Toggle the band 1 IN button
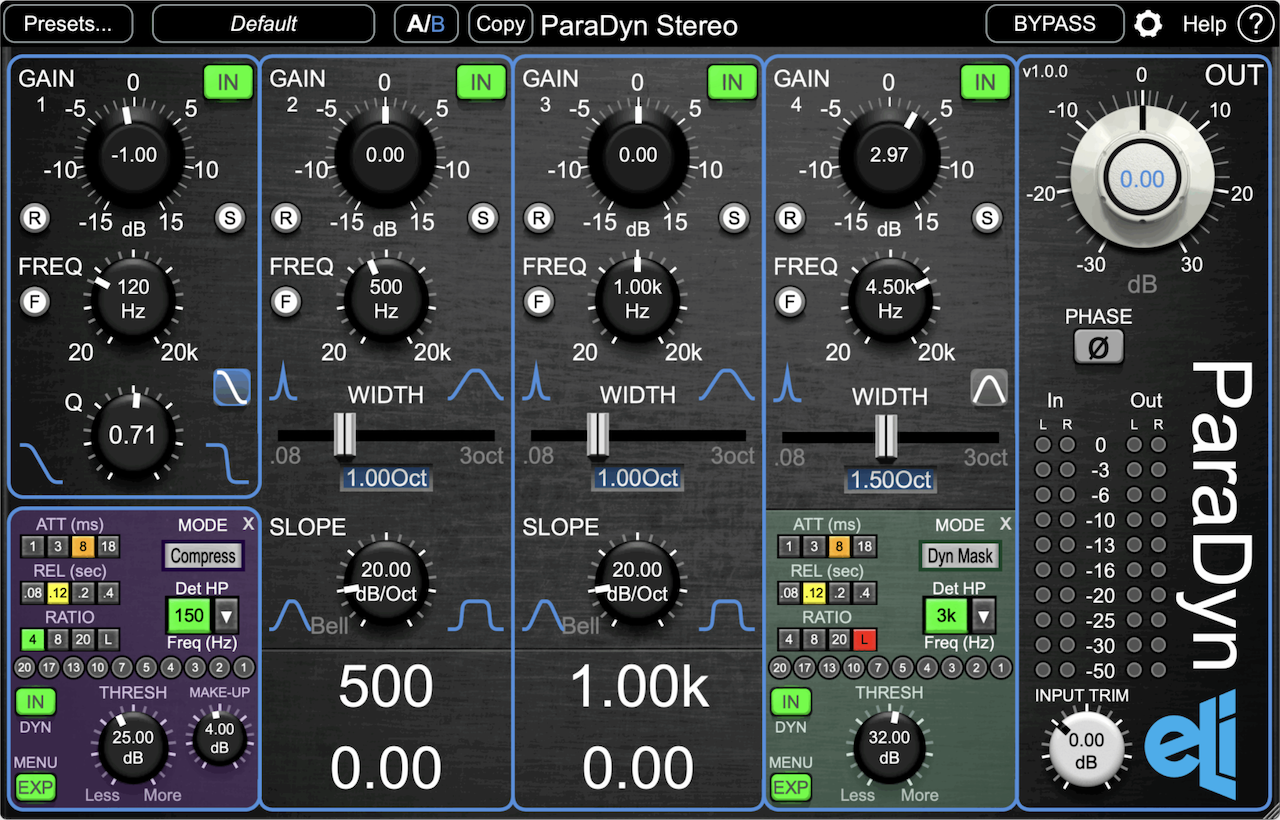Image resolution: width=1280 pixels, height=820 pixels. (229, 82)
